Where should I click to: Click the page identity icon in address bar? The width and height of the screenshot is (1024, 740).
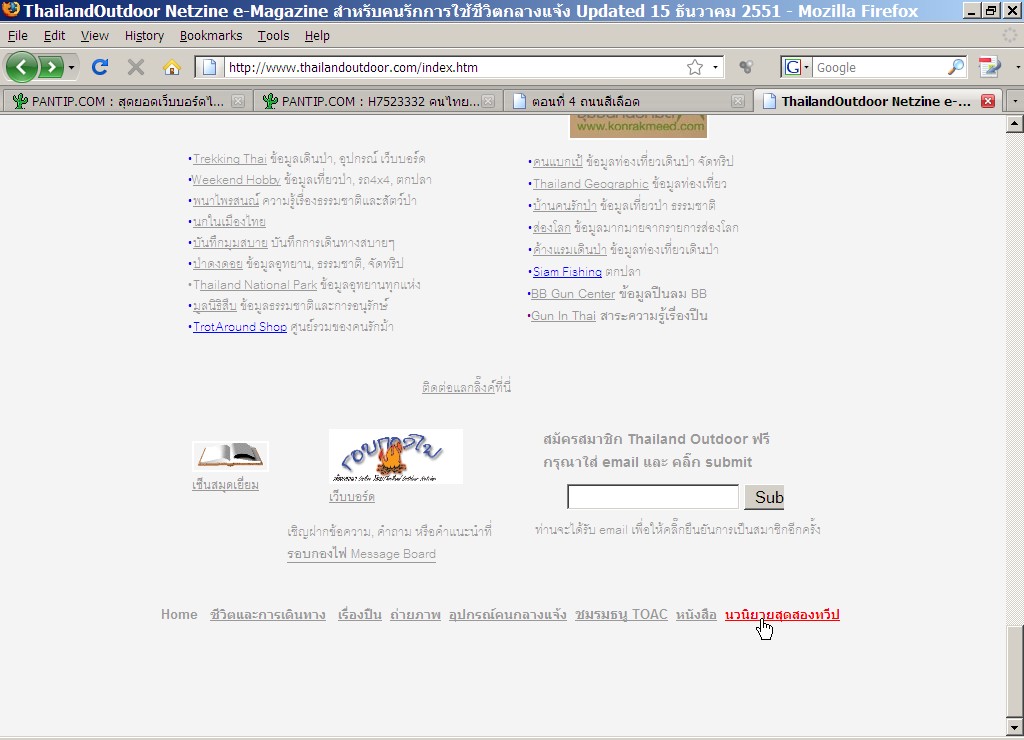(209, 67)
